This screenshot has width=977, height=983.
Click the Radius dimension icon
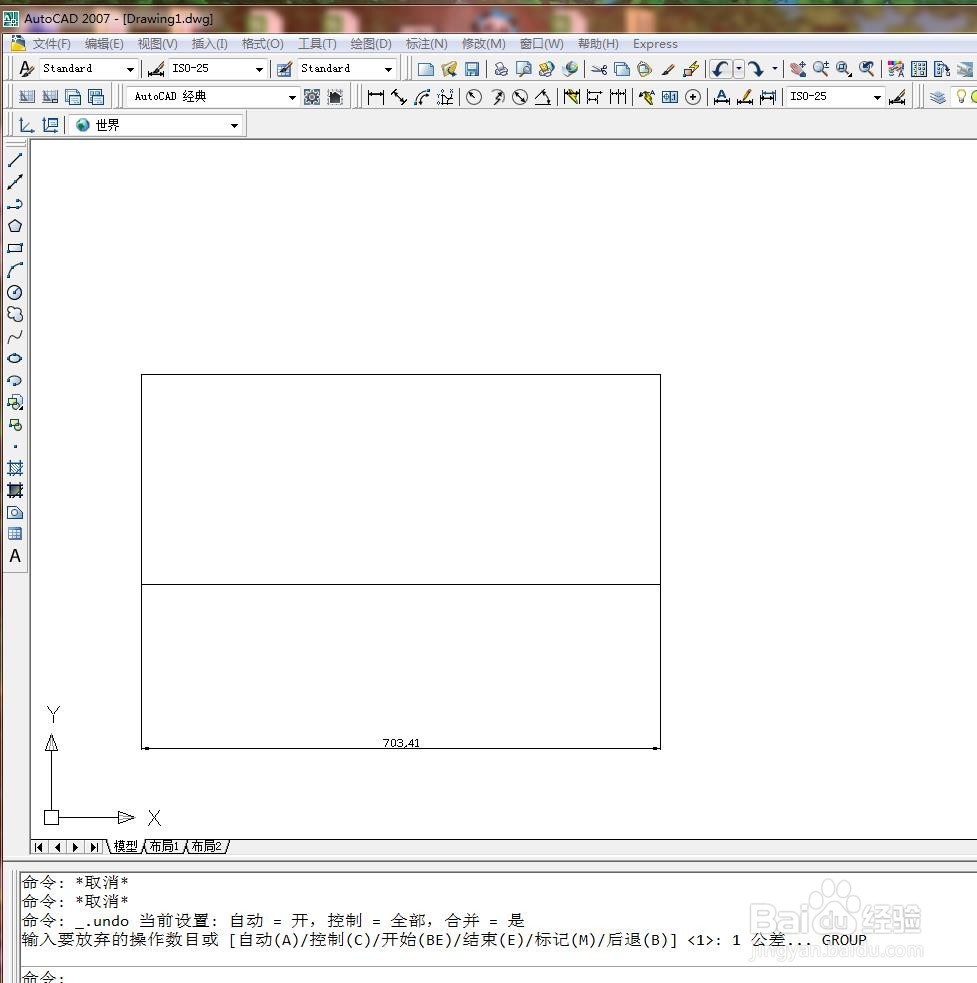coord(474,97)
